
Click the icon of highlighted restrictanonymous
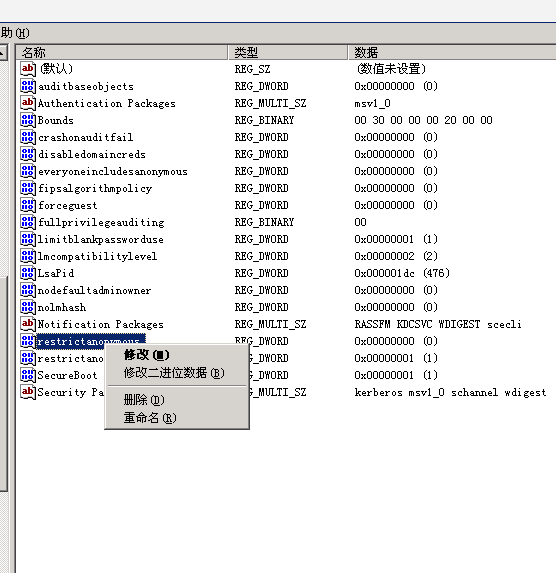click(28, 341)
